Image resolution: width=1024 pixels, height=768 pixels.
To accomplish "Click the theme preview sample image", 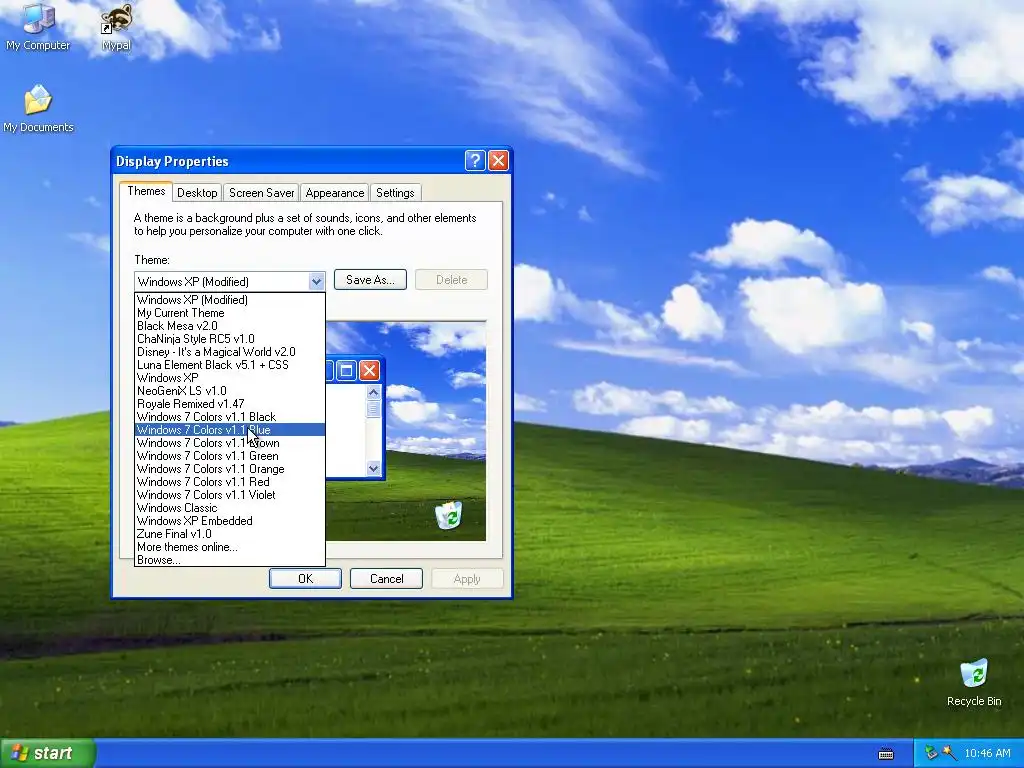I will 406,431.
